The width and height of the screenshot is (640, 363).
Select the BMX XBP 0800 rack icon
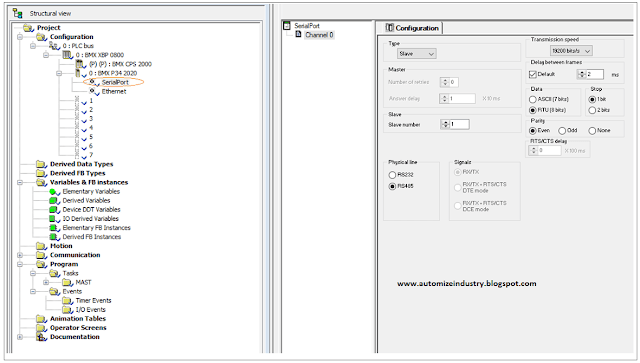click(x=67, y=55)
